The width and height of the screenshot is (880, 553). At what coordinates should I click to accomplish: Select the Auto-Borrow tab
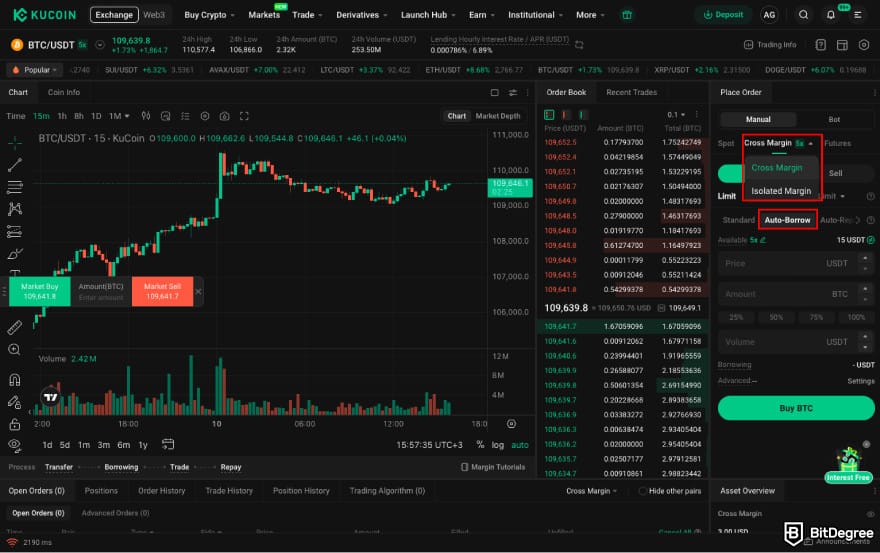787,220
